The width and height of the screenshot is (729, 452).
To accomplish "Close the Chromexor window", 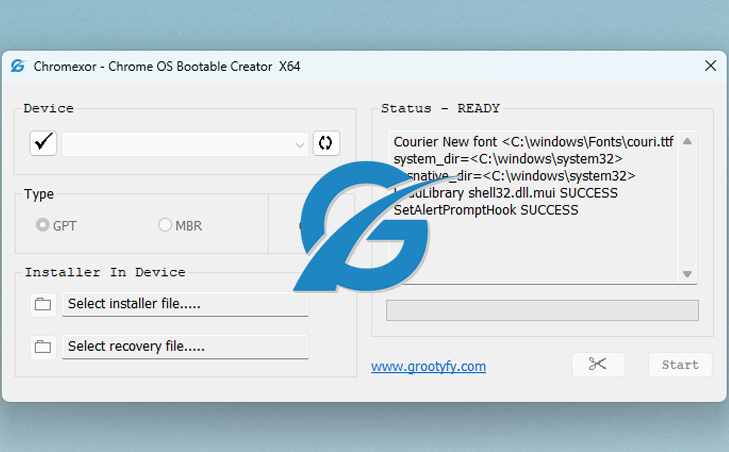I will coord(710,66).
